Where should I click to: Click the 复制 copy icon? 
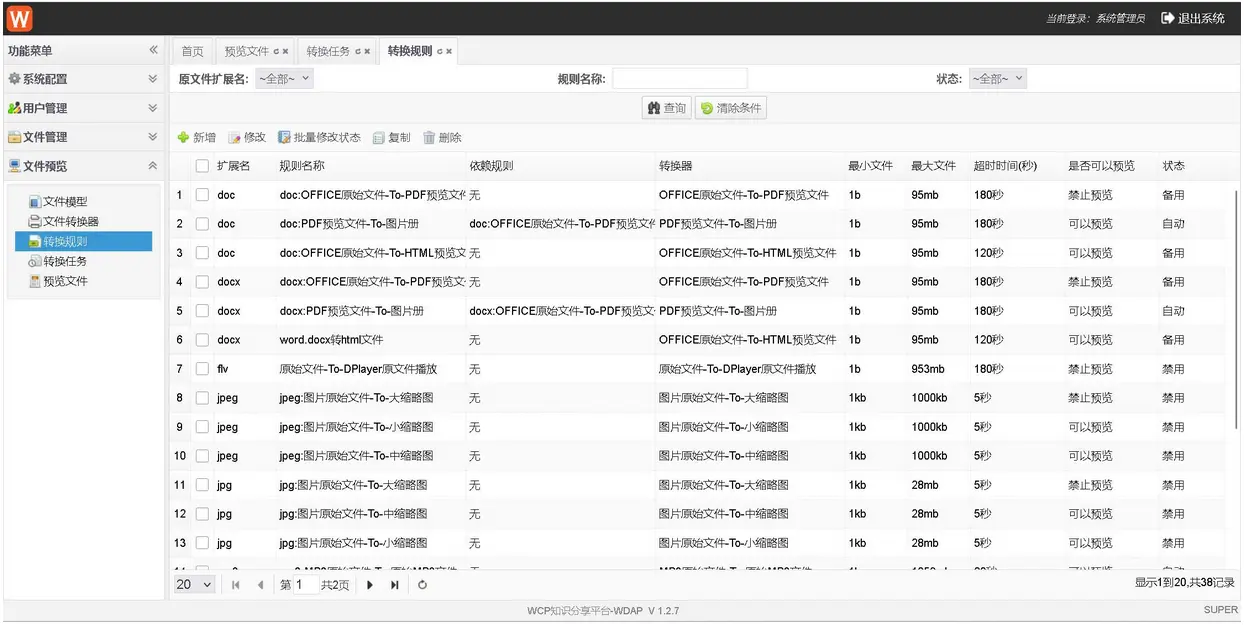pos(379,138)
